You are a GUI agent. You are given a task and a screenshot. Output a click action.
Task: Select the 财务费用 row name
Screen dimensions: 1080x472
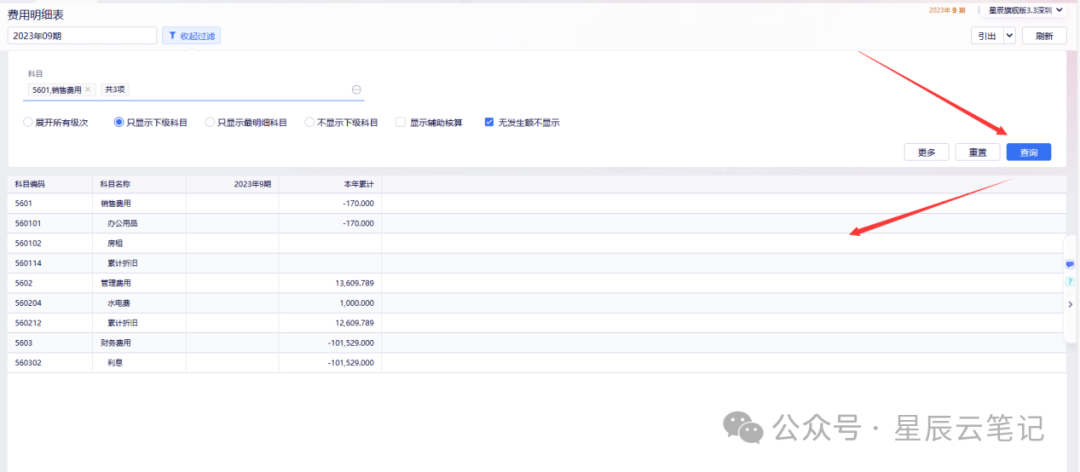[115, 342]
